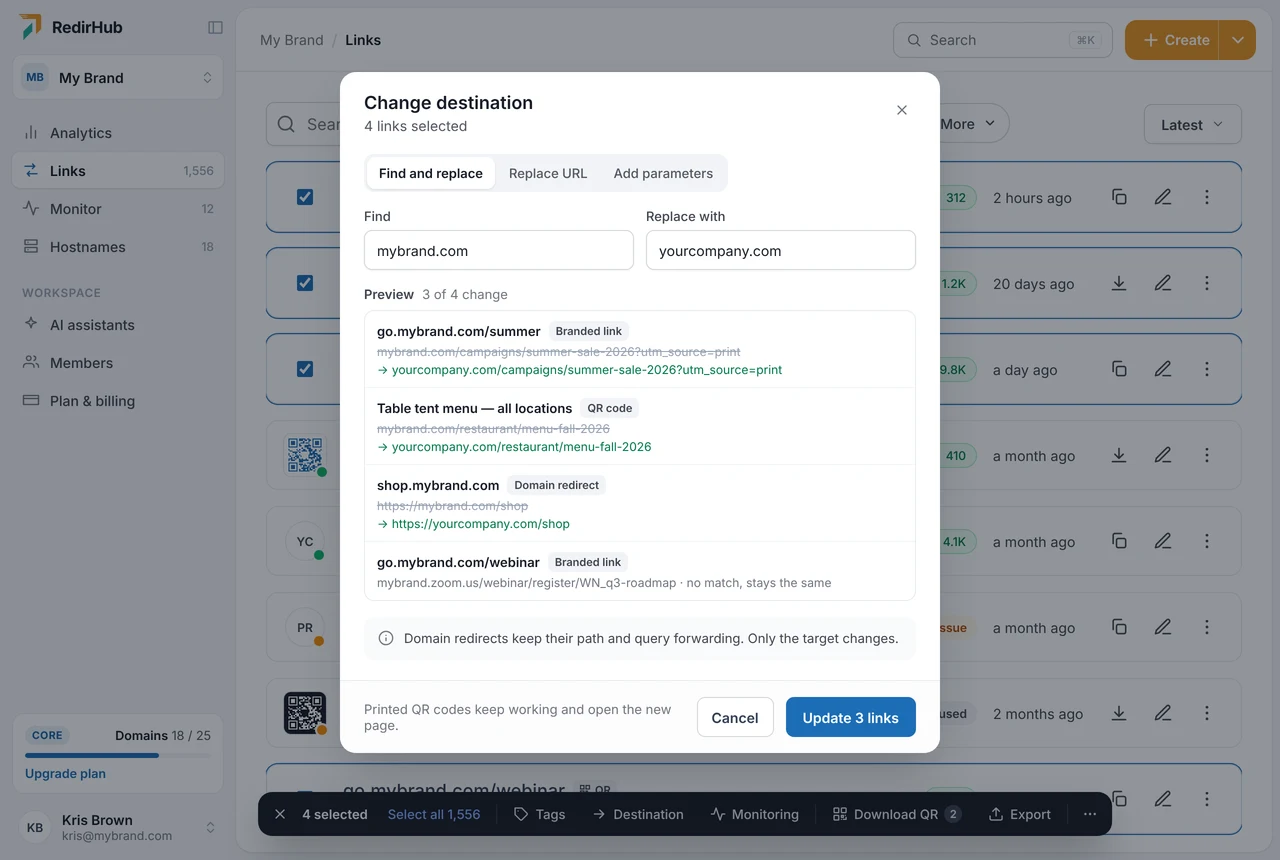
Task: Click Monitoring in the bulk action bar
Action: [755, 814]
